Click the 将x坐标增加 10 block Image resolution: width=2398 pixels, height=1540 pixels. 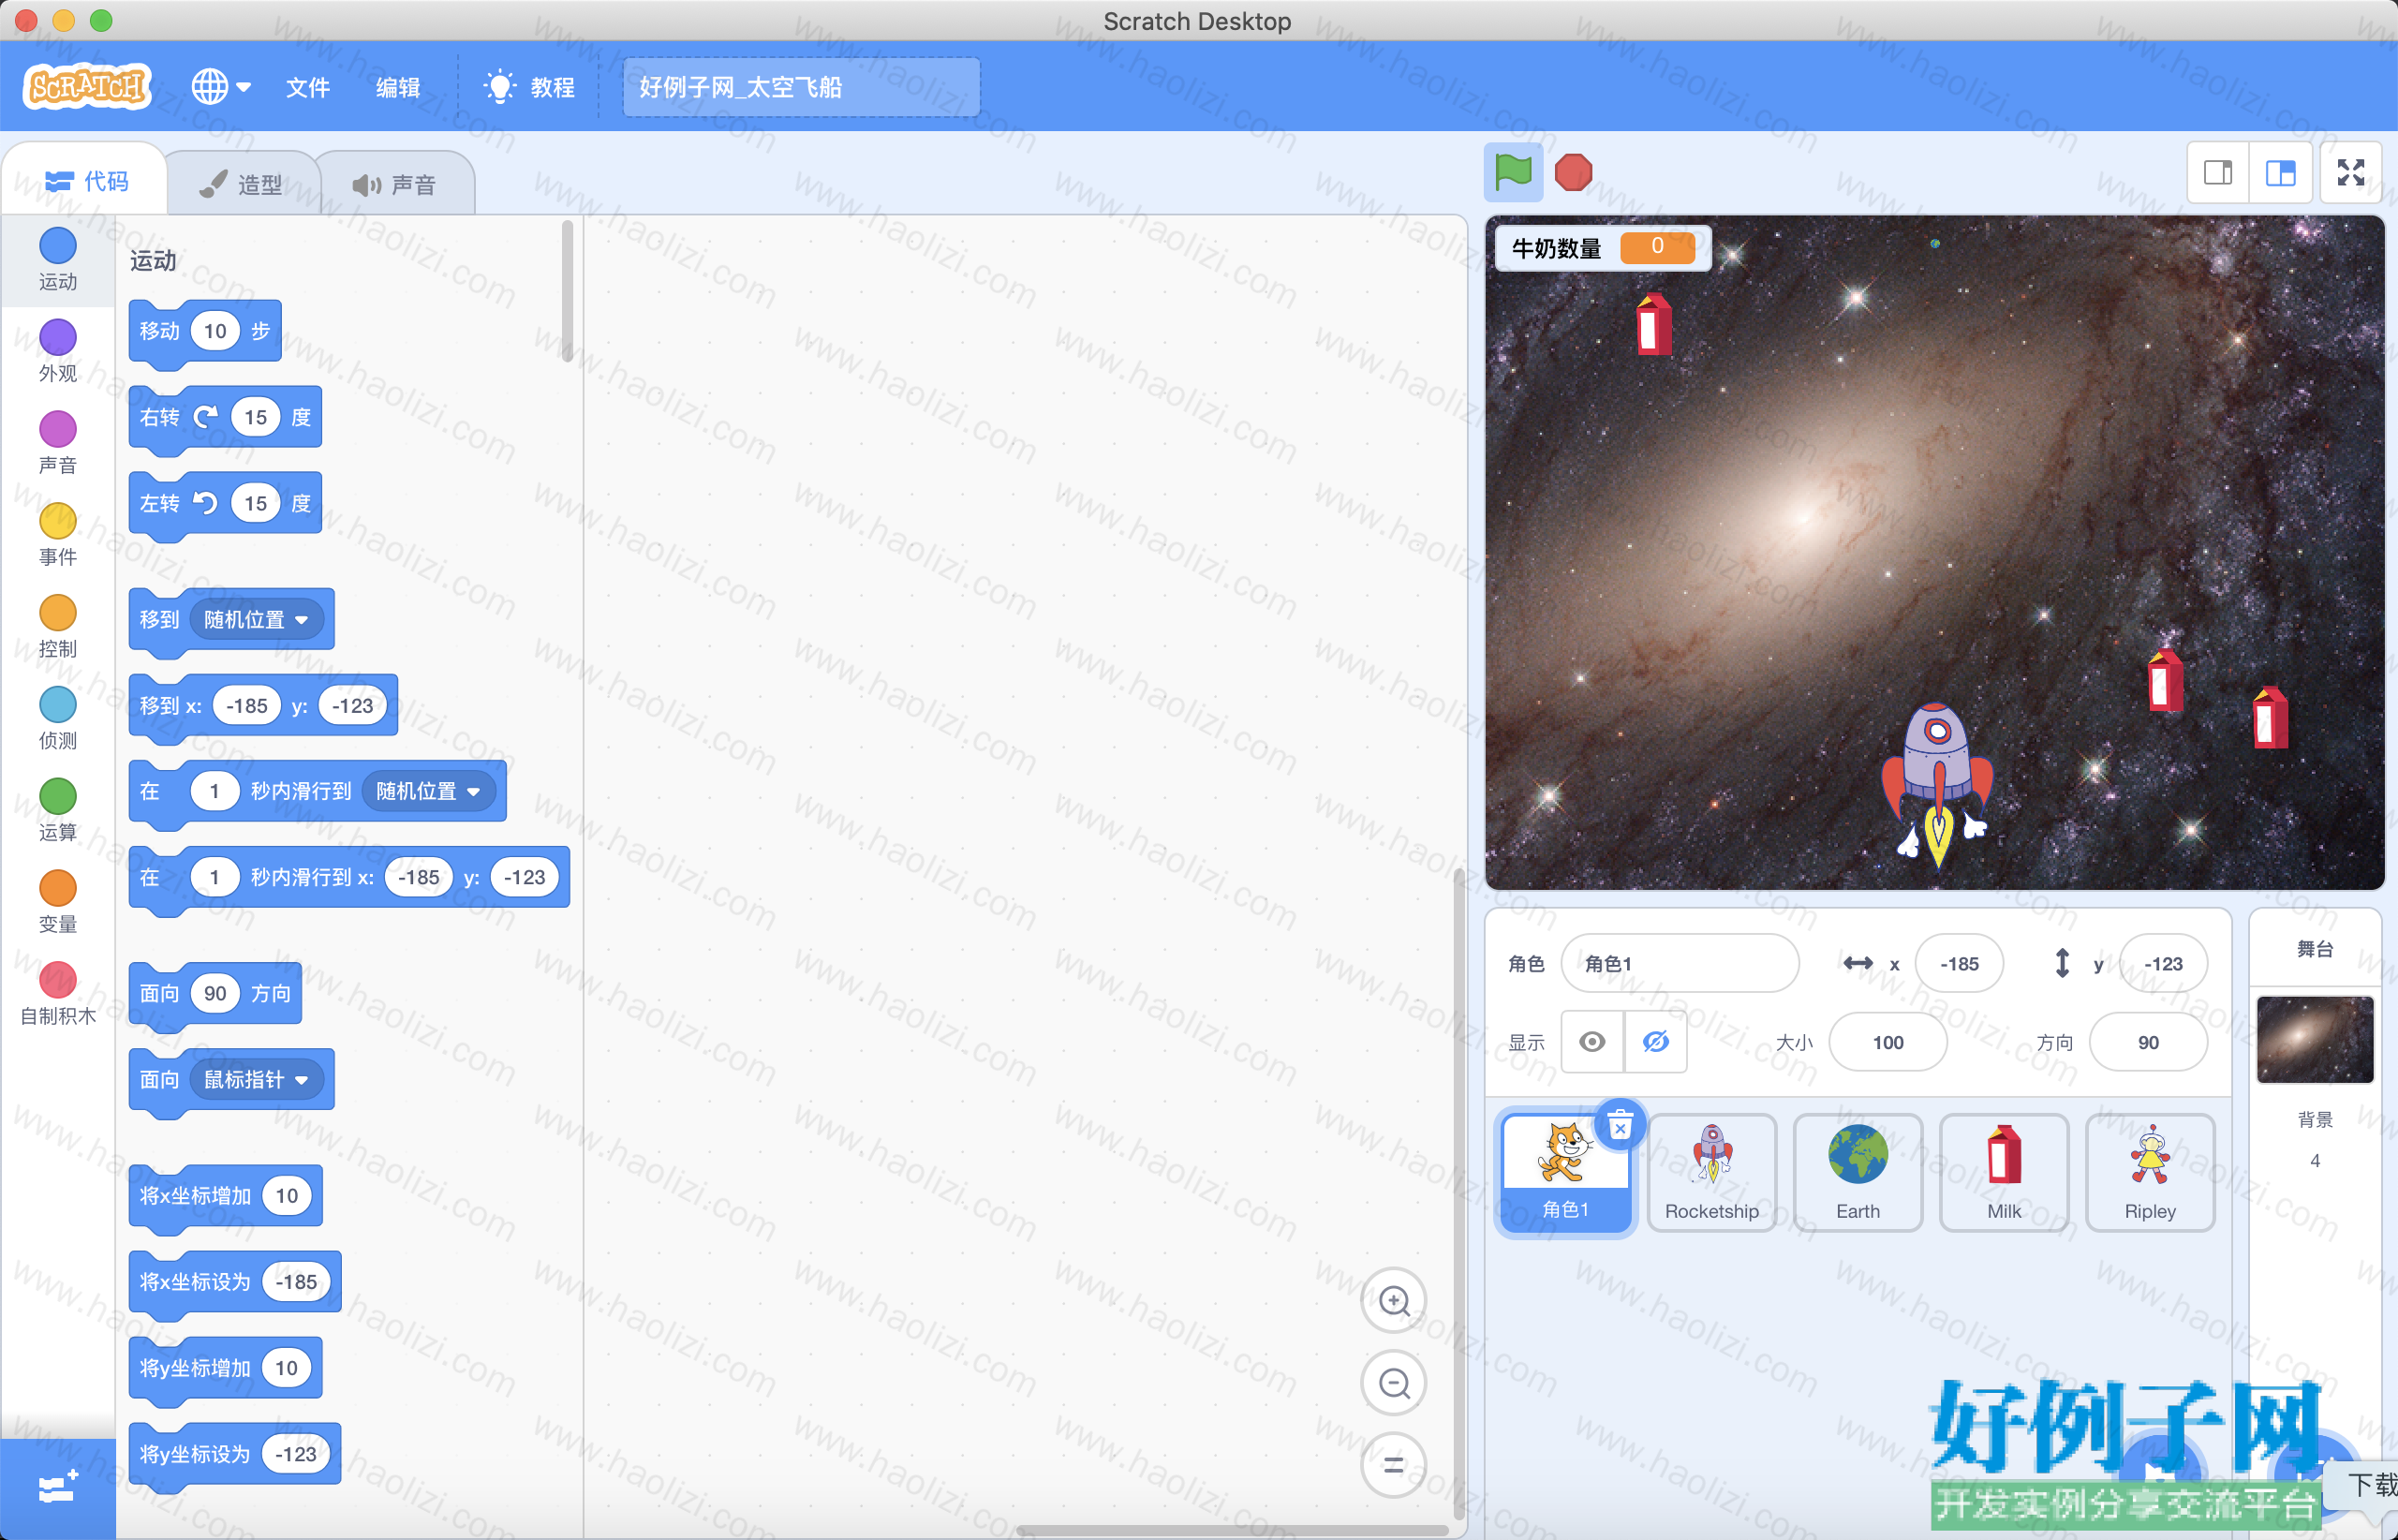[x=226, y=1196]
